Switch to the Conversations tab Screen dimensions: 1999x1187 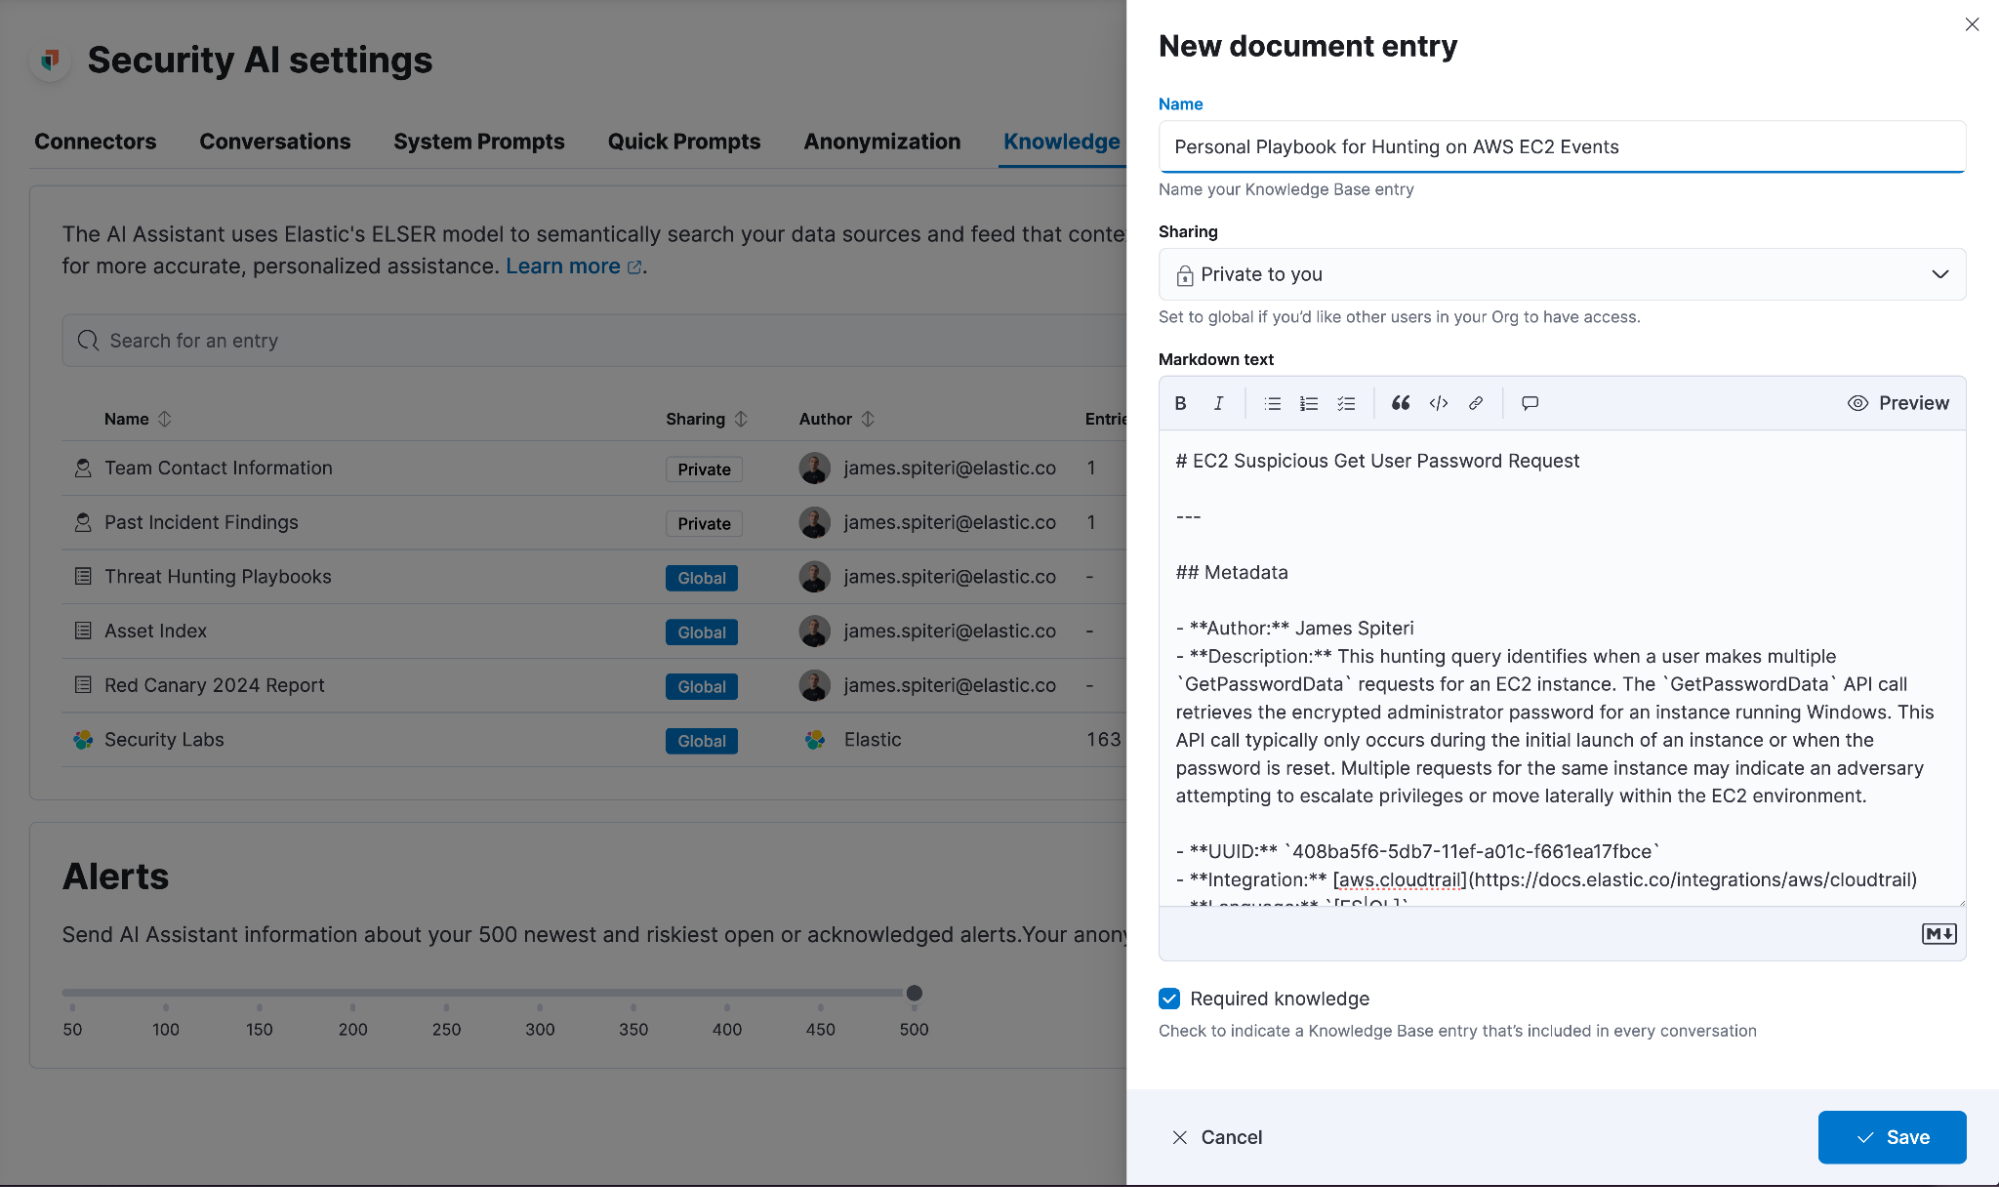point(275,141)
